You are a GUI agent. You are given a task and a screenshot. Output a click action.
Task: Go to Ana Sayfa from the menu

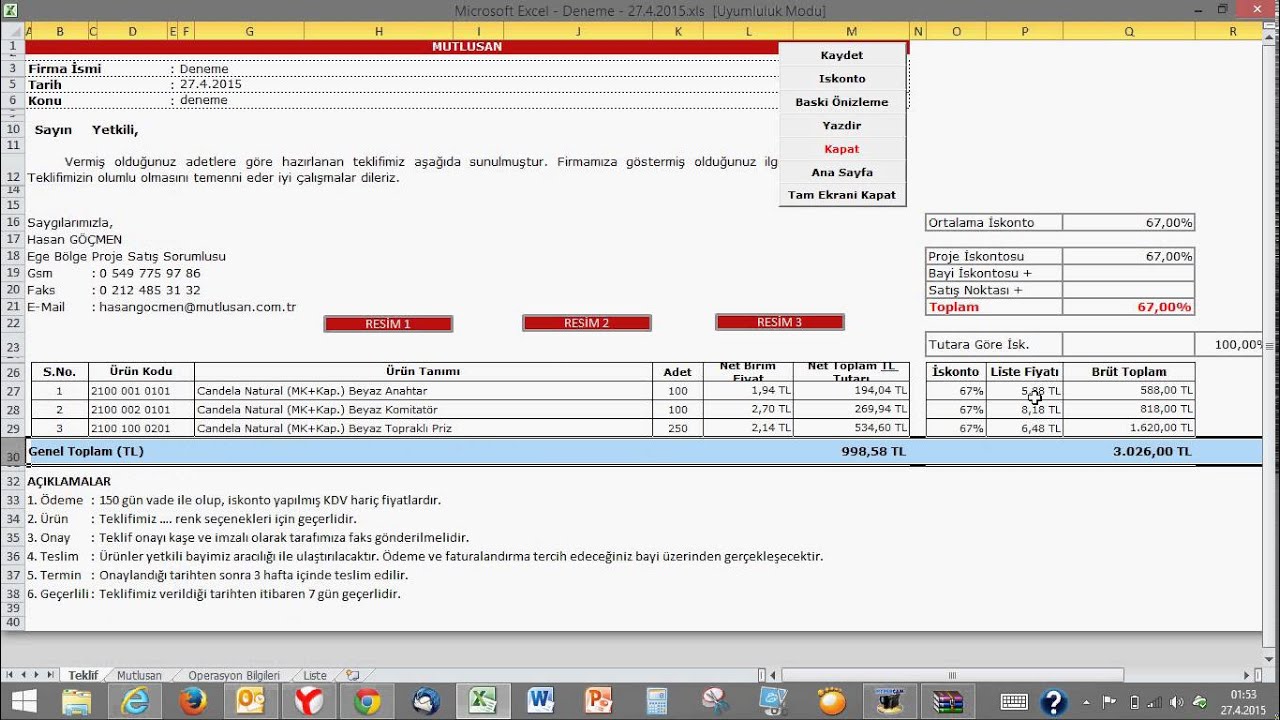[x=842, y=172]
